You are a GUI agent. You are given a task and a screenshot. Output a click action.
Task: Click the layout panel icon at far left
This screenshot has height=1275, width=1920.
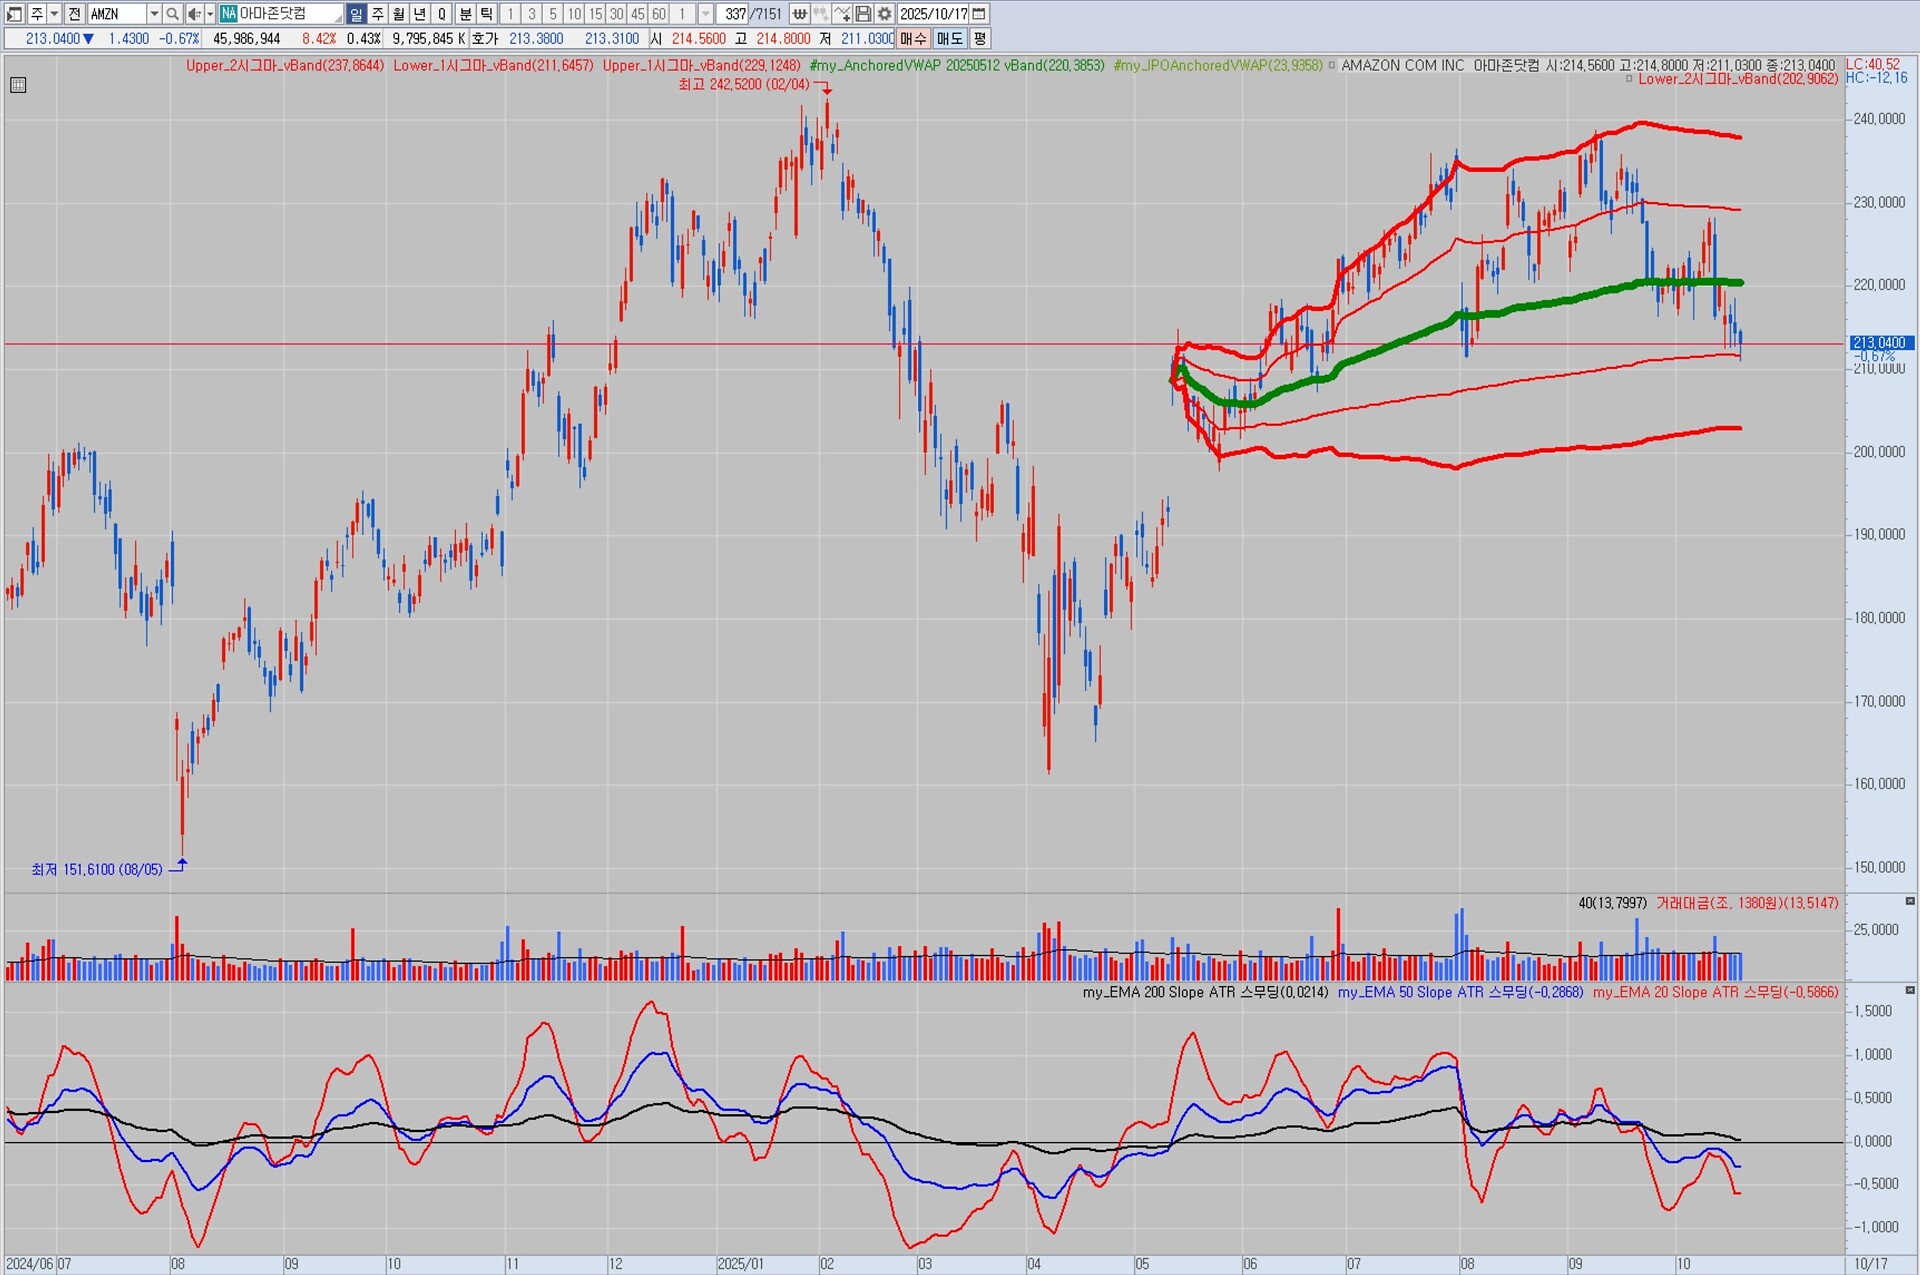click(14, 14)
